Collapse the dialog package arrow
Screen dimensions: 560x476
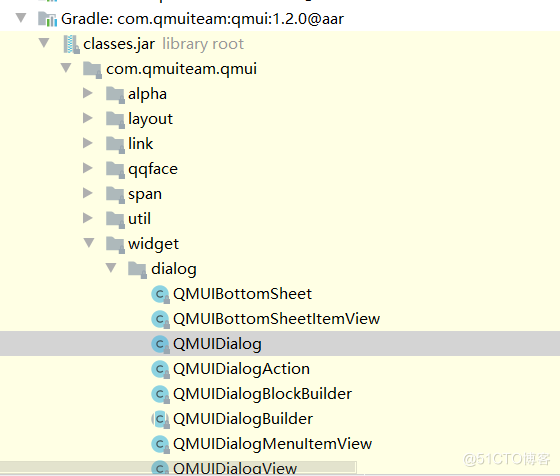click(111, 268)
